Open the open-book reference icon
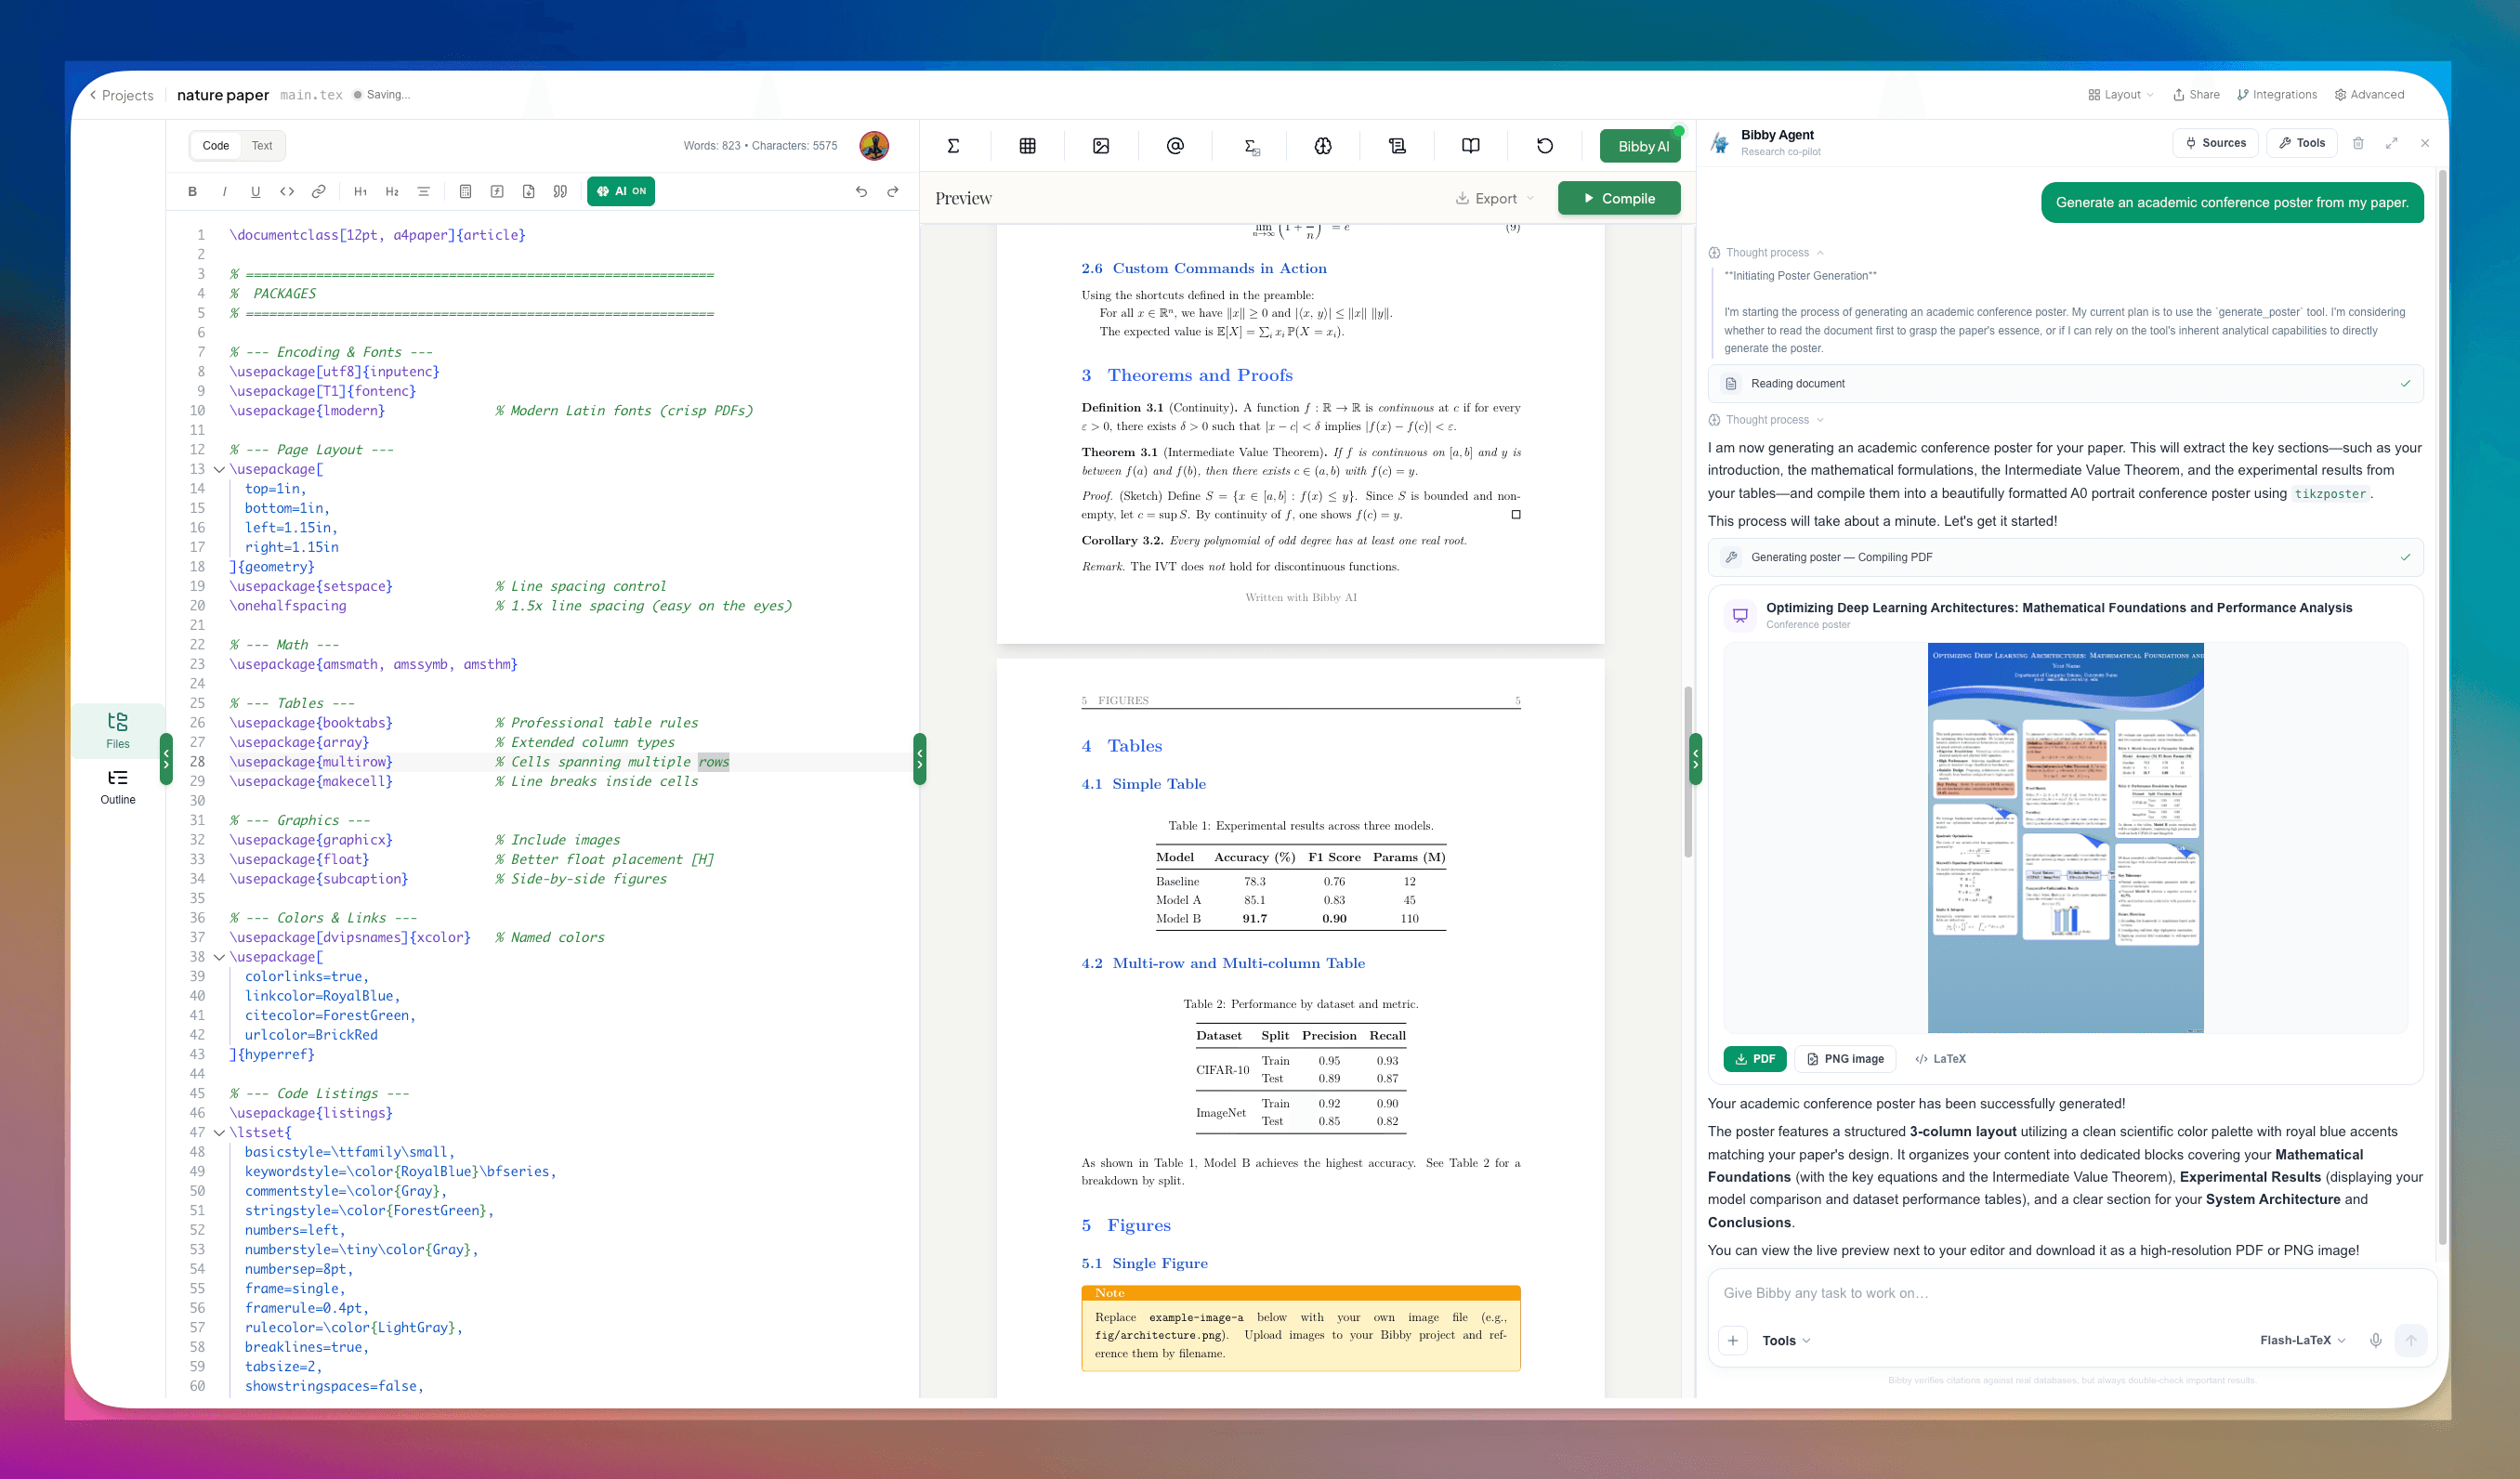Screen dimensions: 2520x1479 tap(1471, 146)
